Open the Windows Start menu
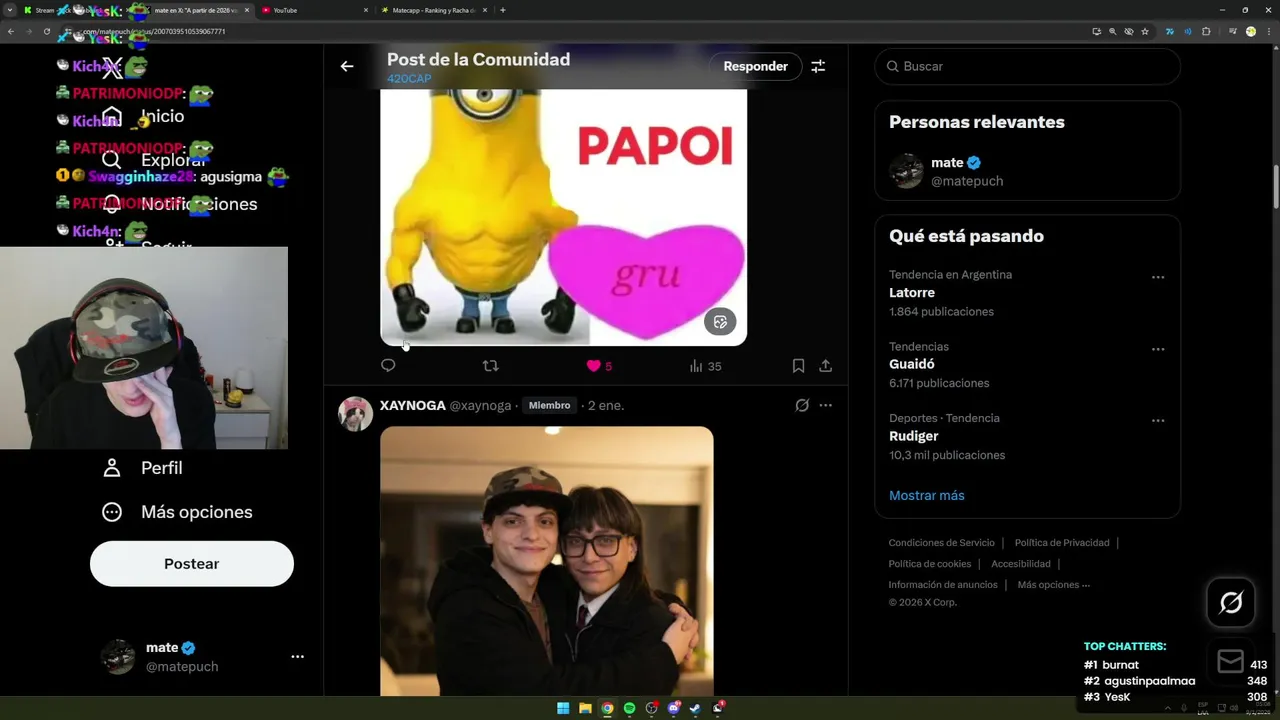This screenshot has height=720, width=1280. pyautogui.click(x=563, y=708)
